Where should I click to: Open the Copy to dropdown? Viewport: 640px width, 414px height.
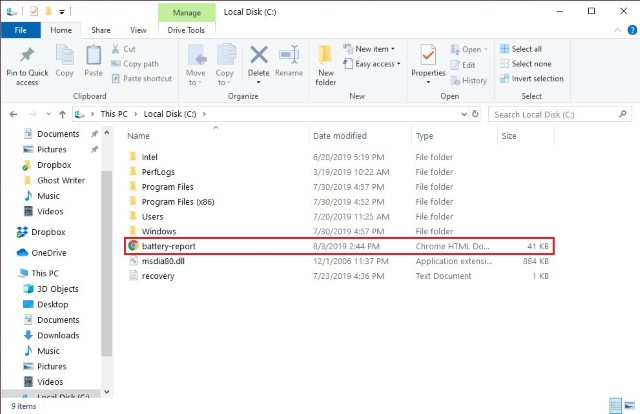(x=224, y=65)
